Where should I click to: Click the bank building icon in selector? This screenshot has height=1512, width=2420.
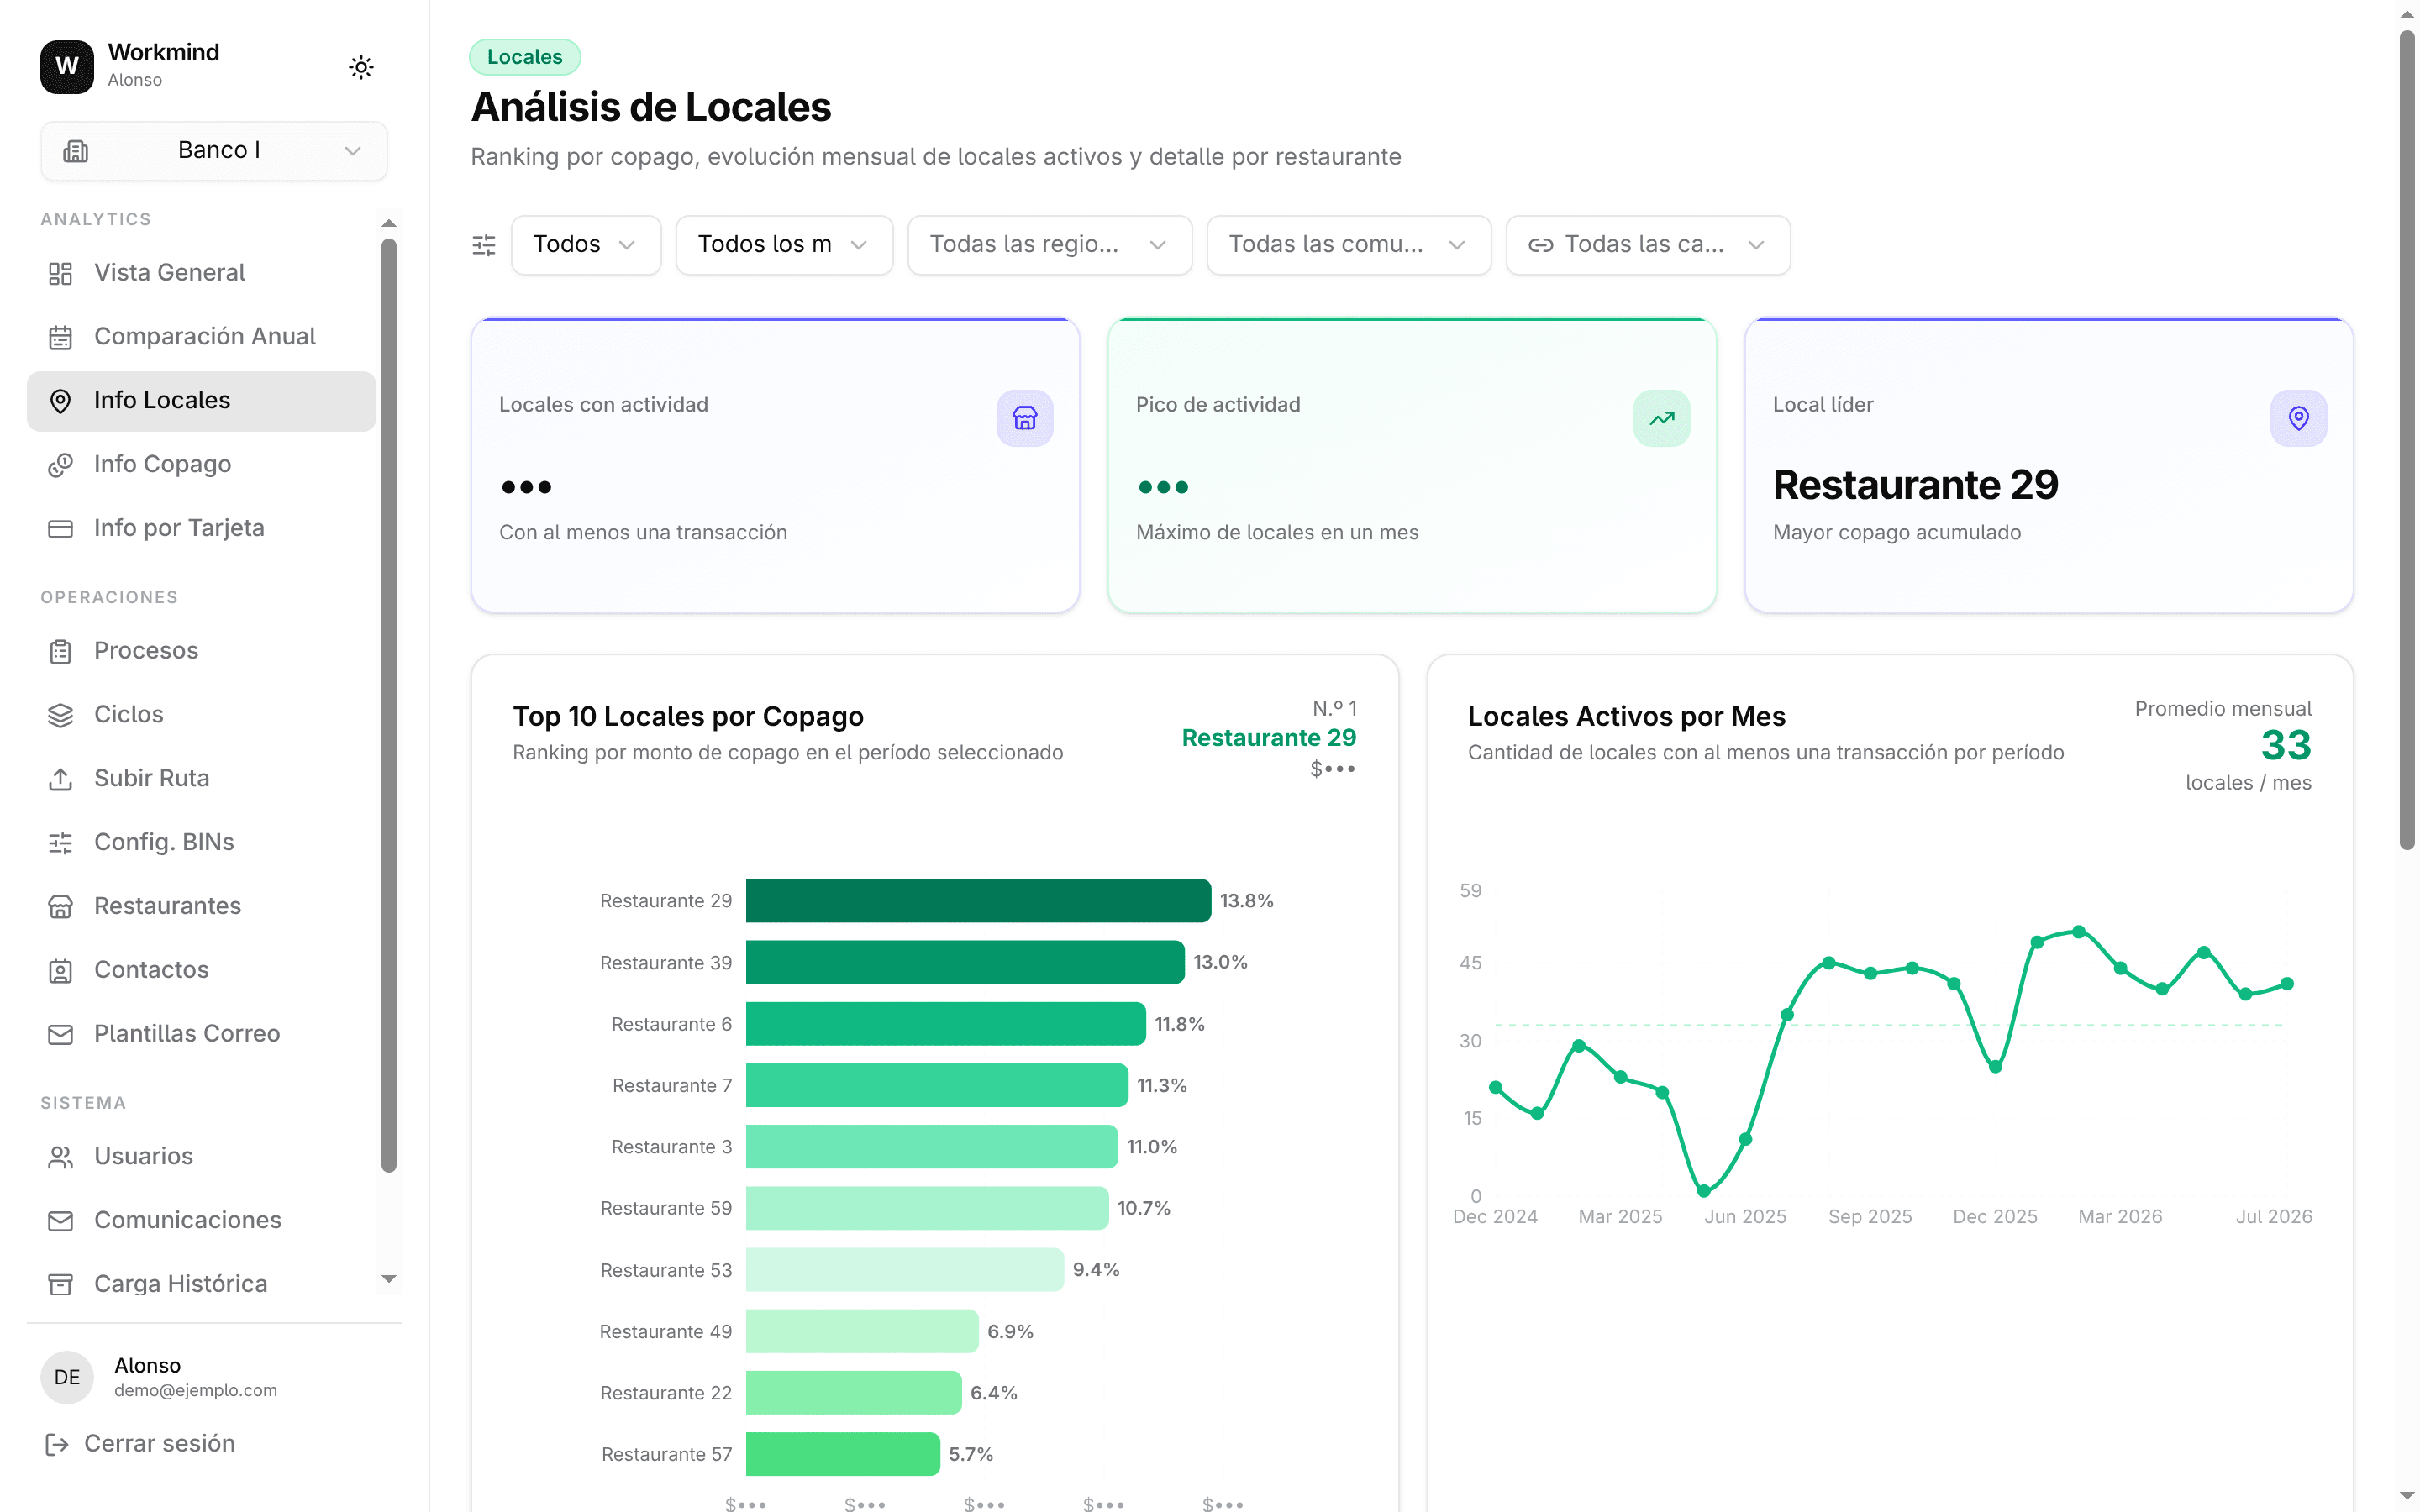pos(76,150)
